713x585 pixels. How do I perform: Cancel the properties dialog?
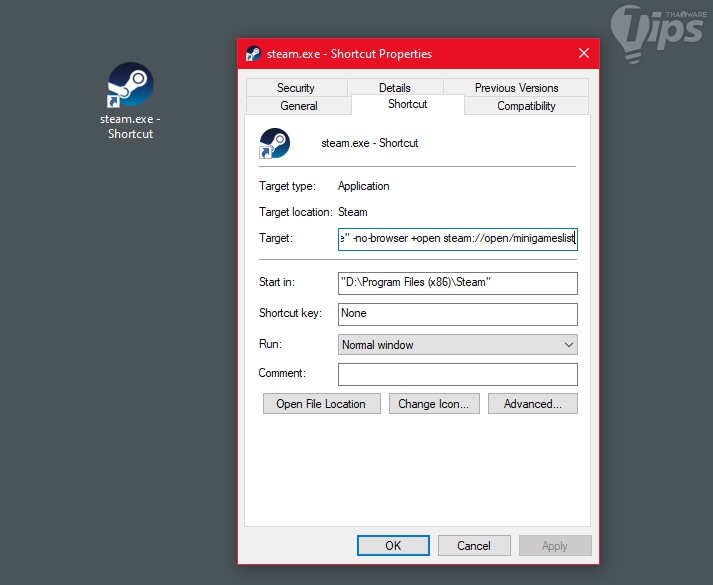(x=474, y=545)
